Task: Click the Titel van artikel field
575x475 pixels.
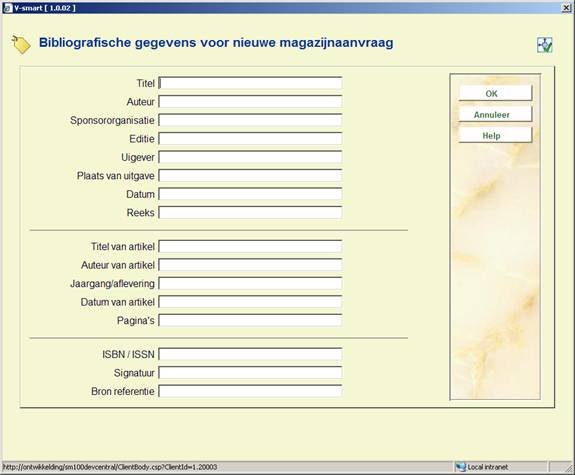Action: tap(250, 246)
